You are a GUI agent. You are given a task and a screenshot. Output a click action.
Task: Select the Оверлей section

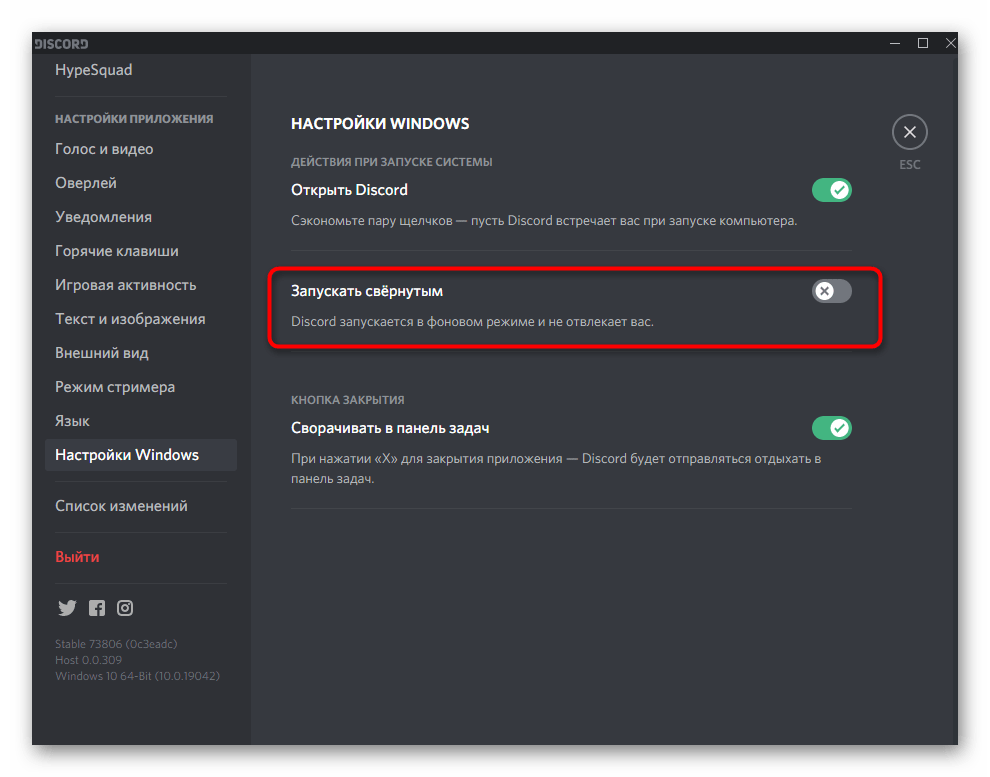tap(86, 183)
